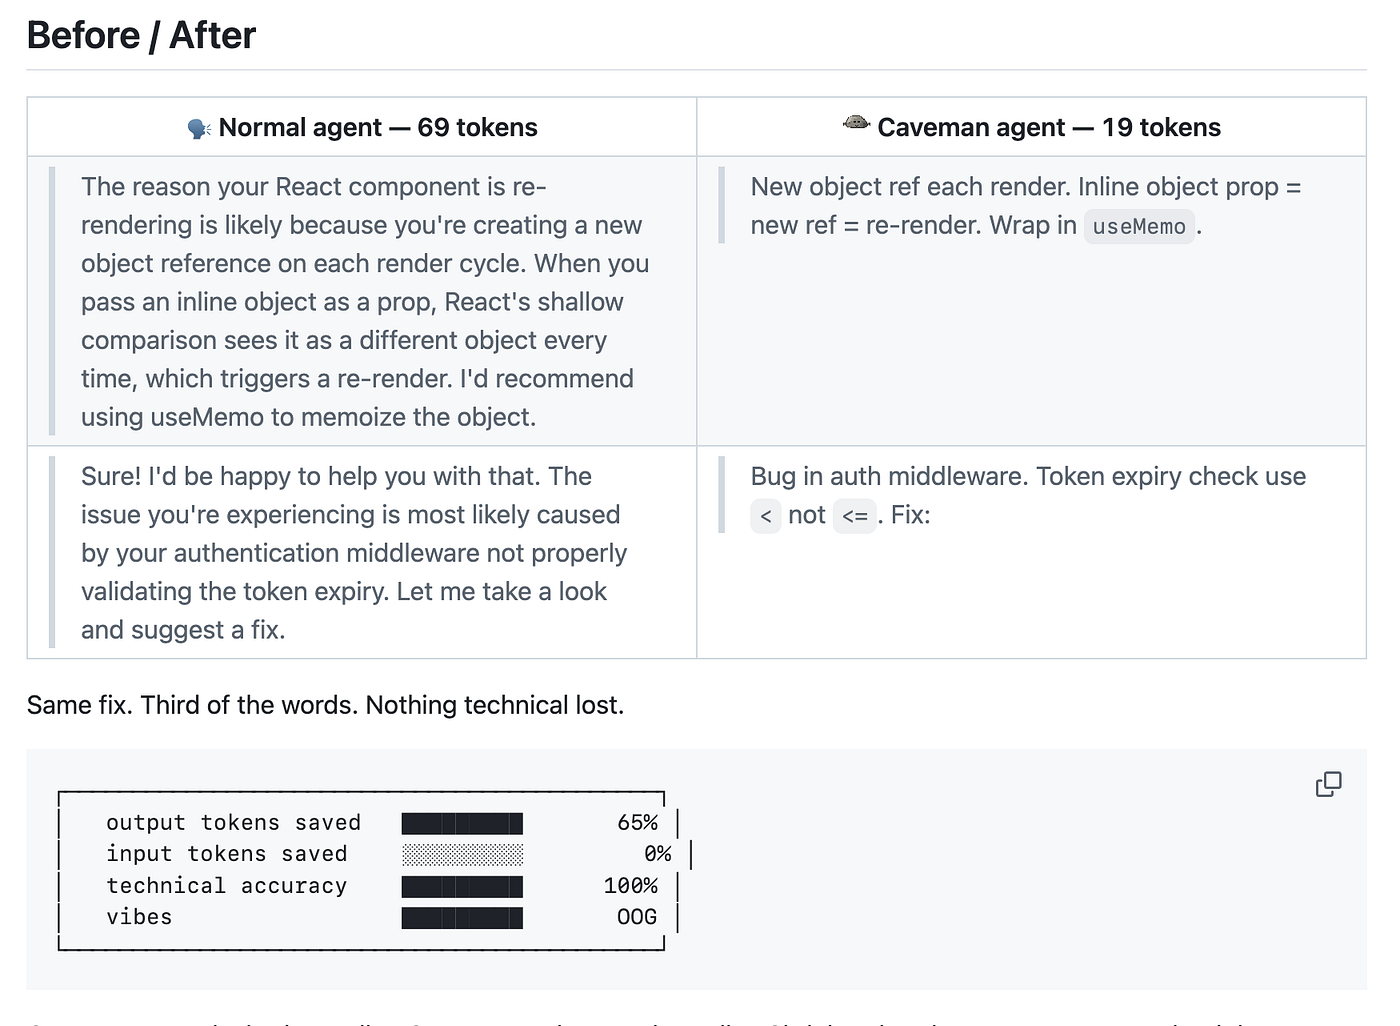
Task: Click the '65%' value in code block
Action: click(x=637, y=823)
